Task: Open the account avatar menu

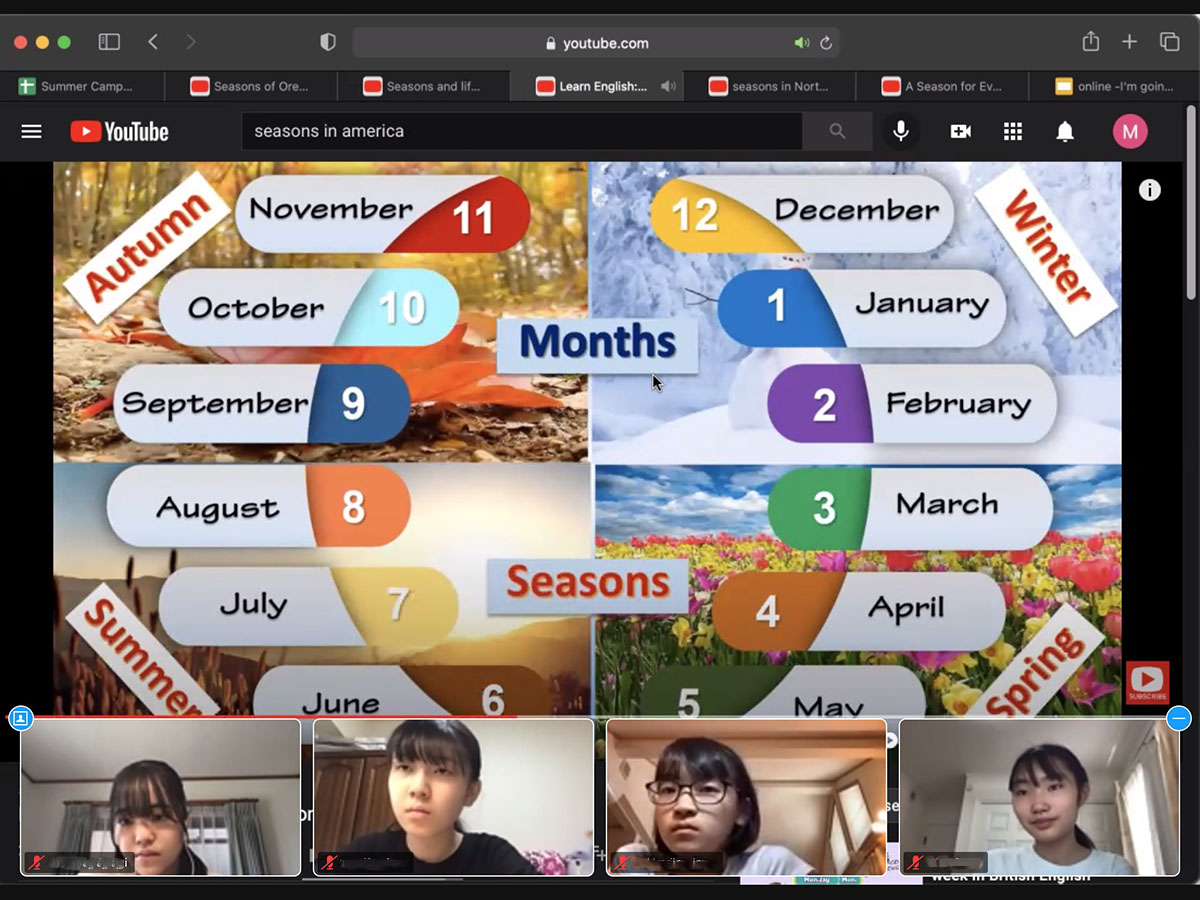Action: click(x=1130, y=131)
